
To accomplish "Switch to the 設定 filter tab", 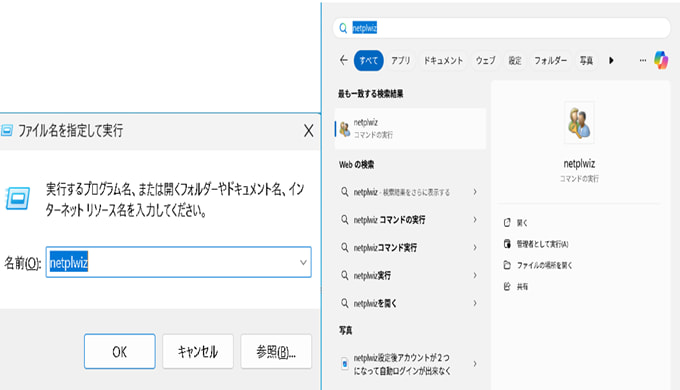I will coord(515,60).
